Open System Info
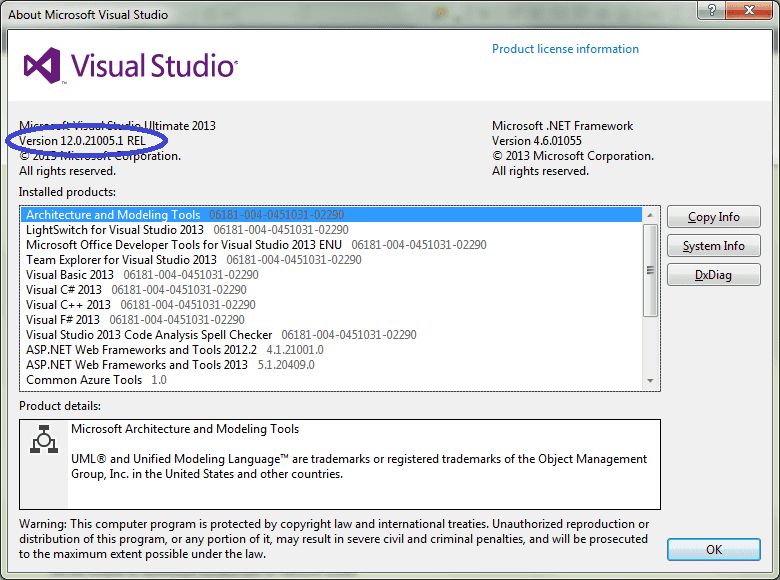The image size is (780, 580). point(713,246)
